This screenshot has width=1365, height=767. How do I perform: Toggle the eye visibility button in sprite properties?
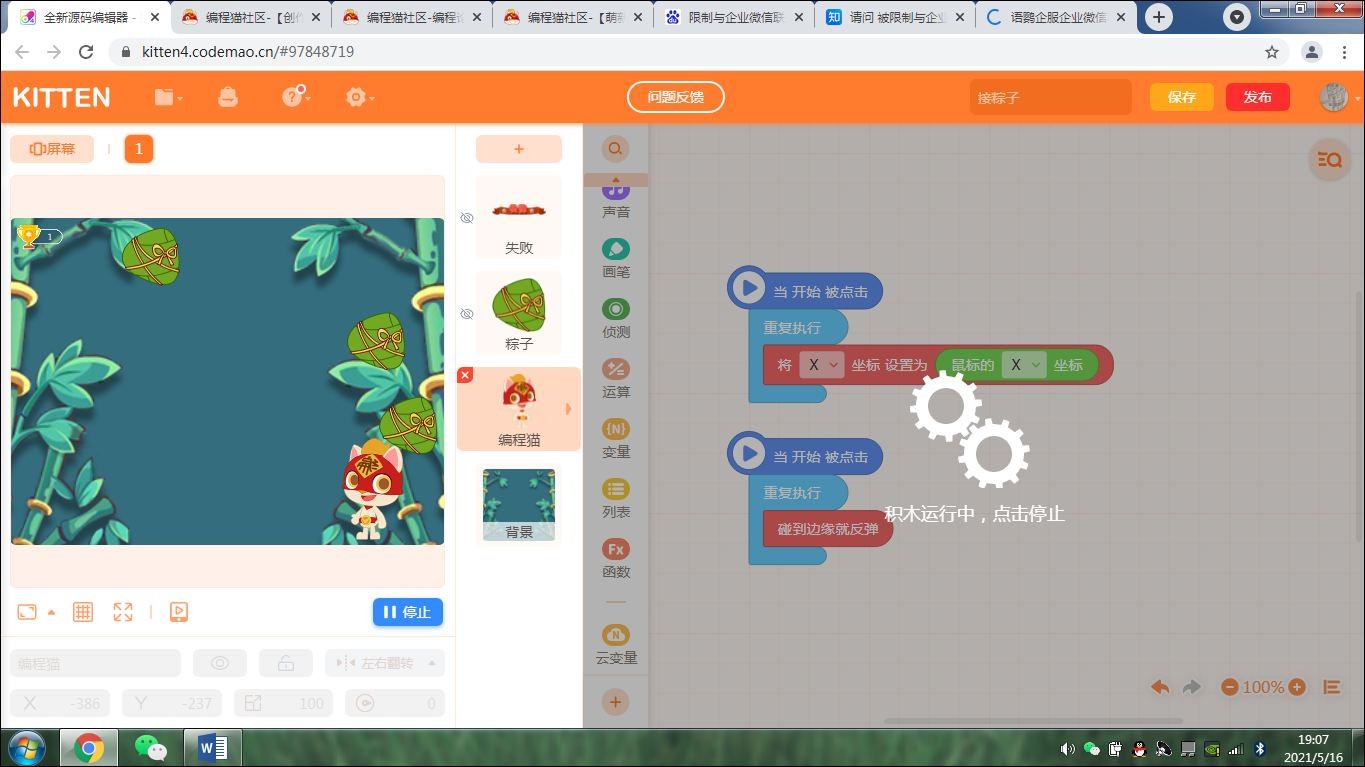220,663
